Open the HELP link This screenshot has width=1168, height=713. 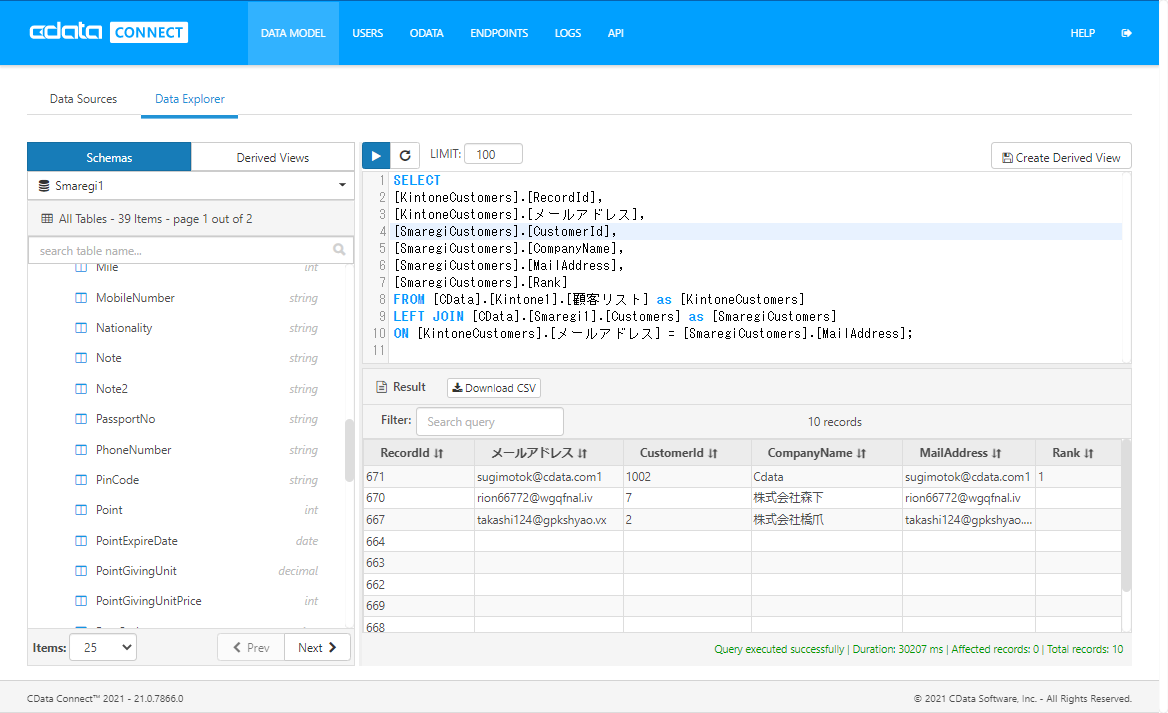click(x=1082, y=33)
